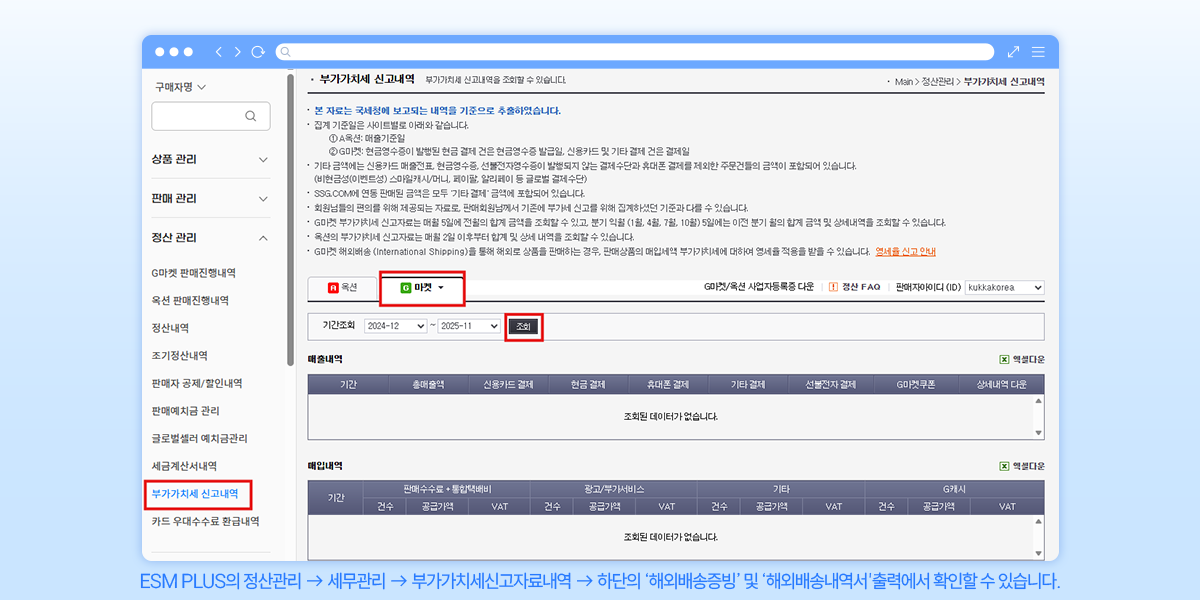Click the address bar

point(635,52)
